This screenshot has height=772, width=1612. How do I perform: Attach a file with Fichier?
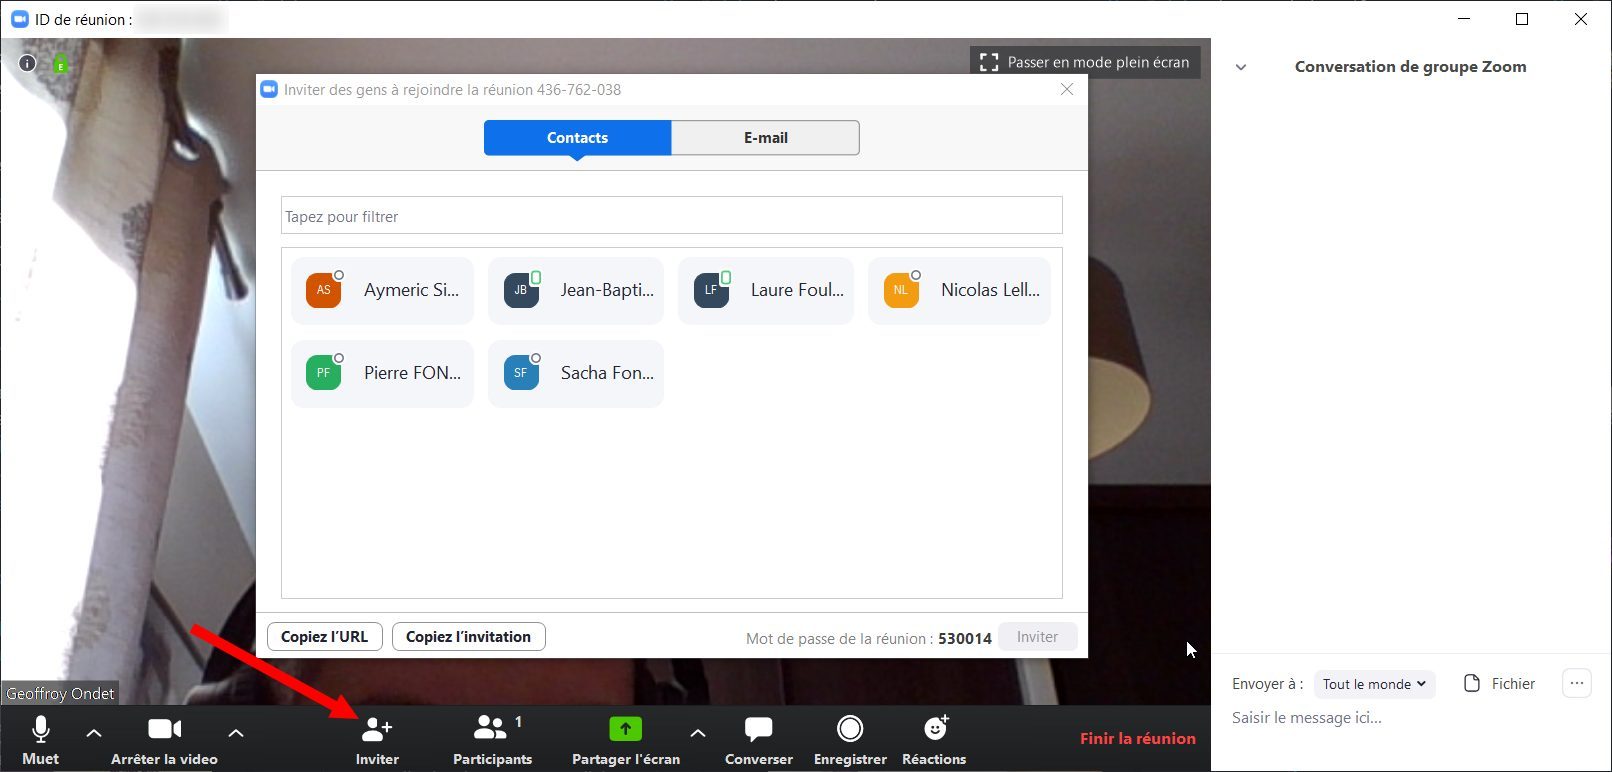pos(1499,684)
